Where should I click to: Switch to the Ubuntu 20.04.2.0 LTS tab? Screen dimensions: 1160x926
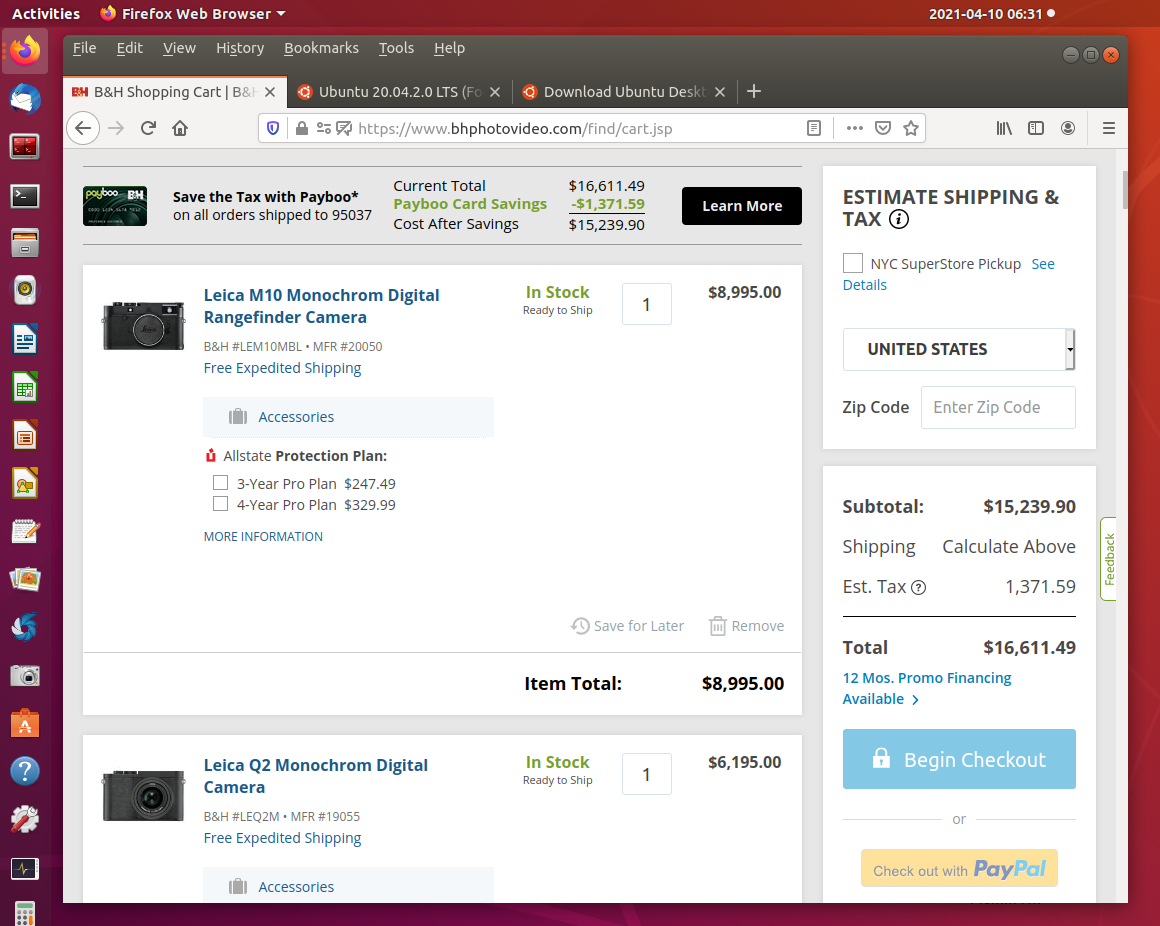(x=400, y=92)
